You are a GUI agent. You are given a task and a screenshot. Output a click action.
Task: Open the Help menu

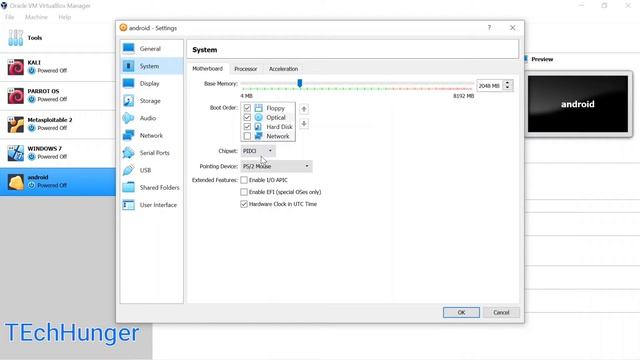[64, 17]
